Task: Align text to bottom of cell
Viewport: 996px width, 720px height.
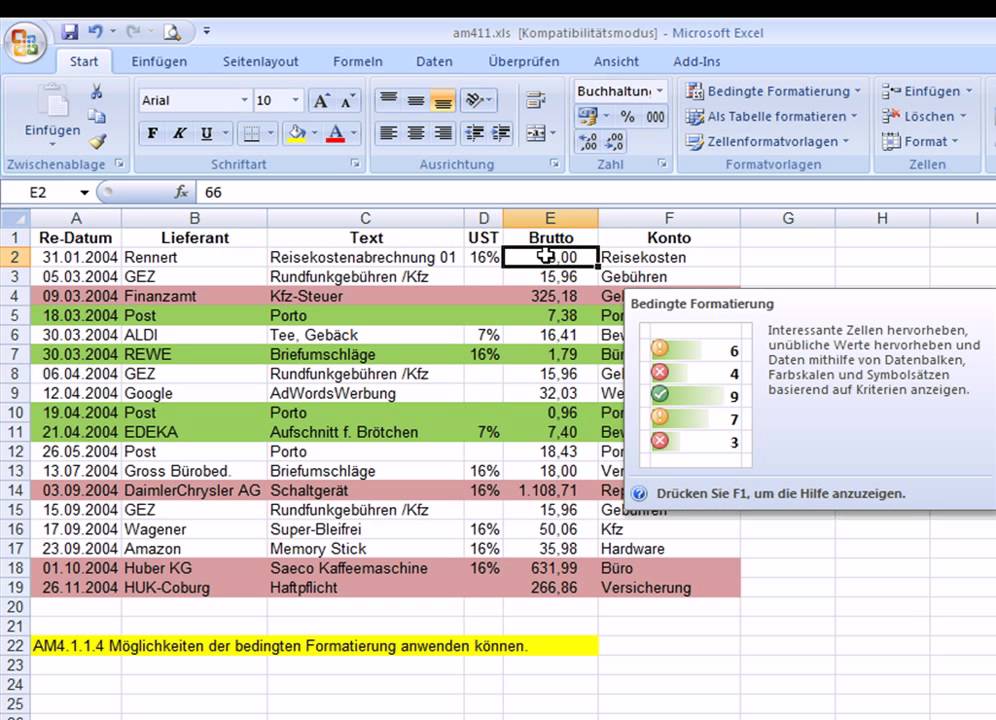Action: pyautogui.click(x=443, y=100)
